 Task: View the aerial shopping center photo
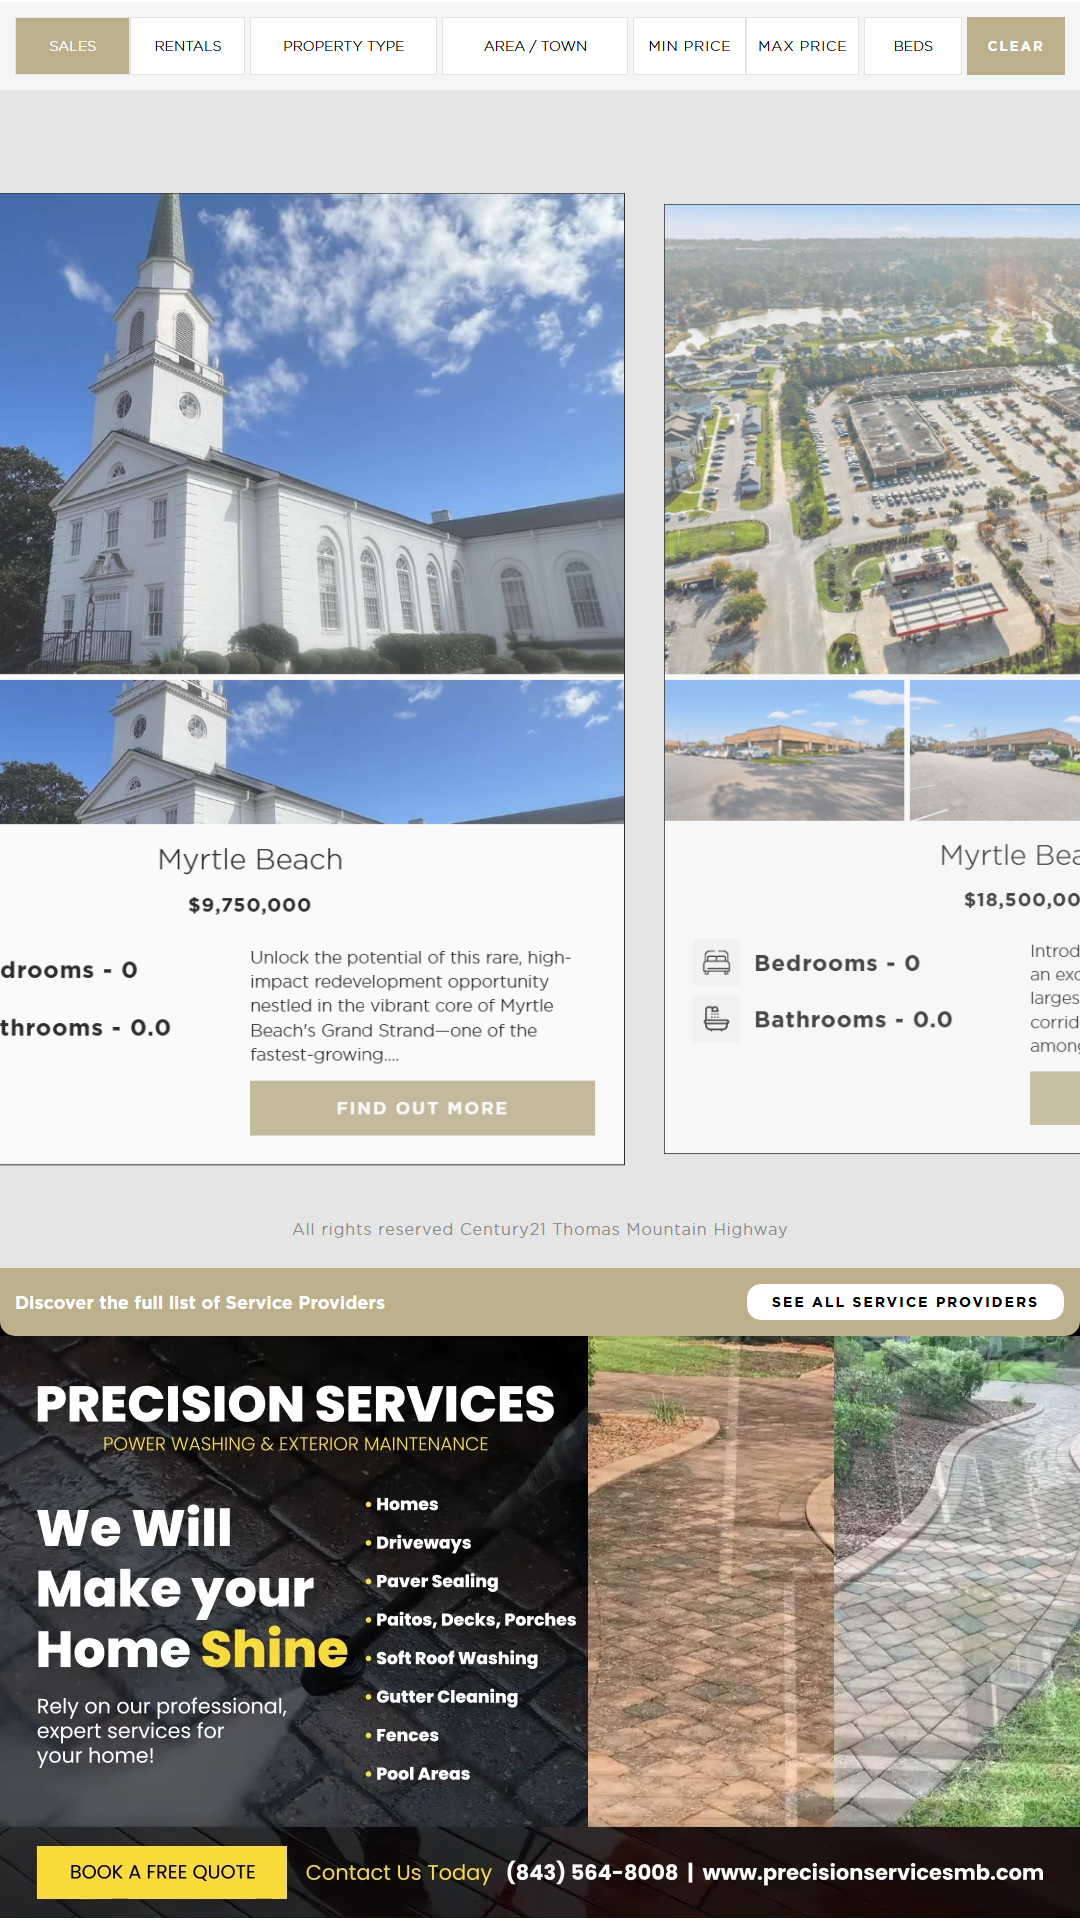(872, 440)
